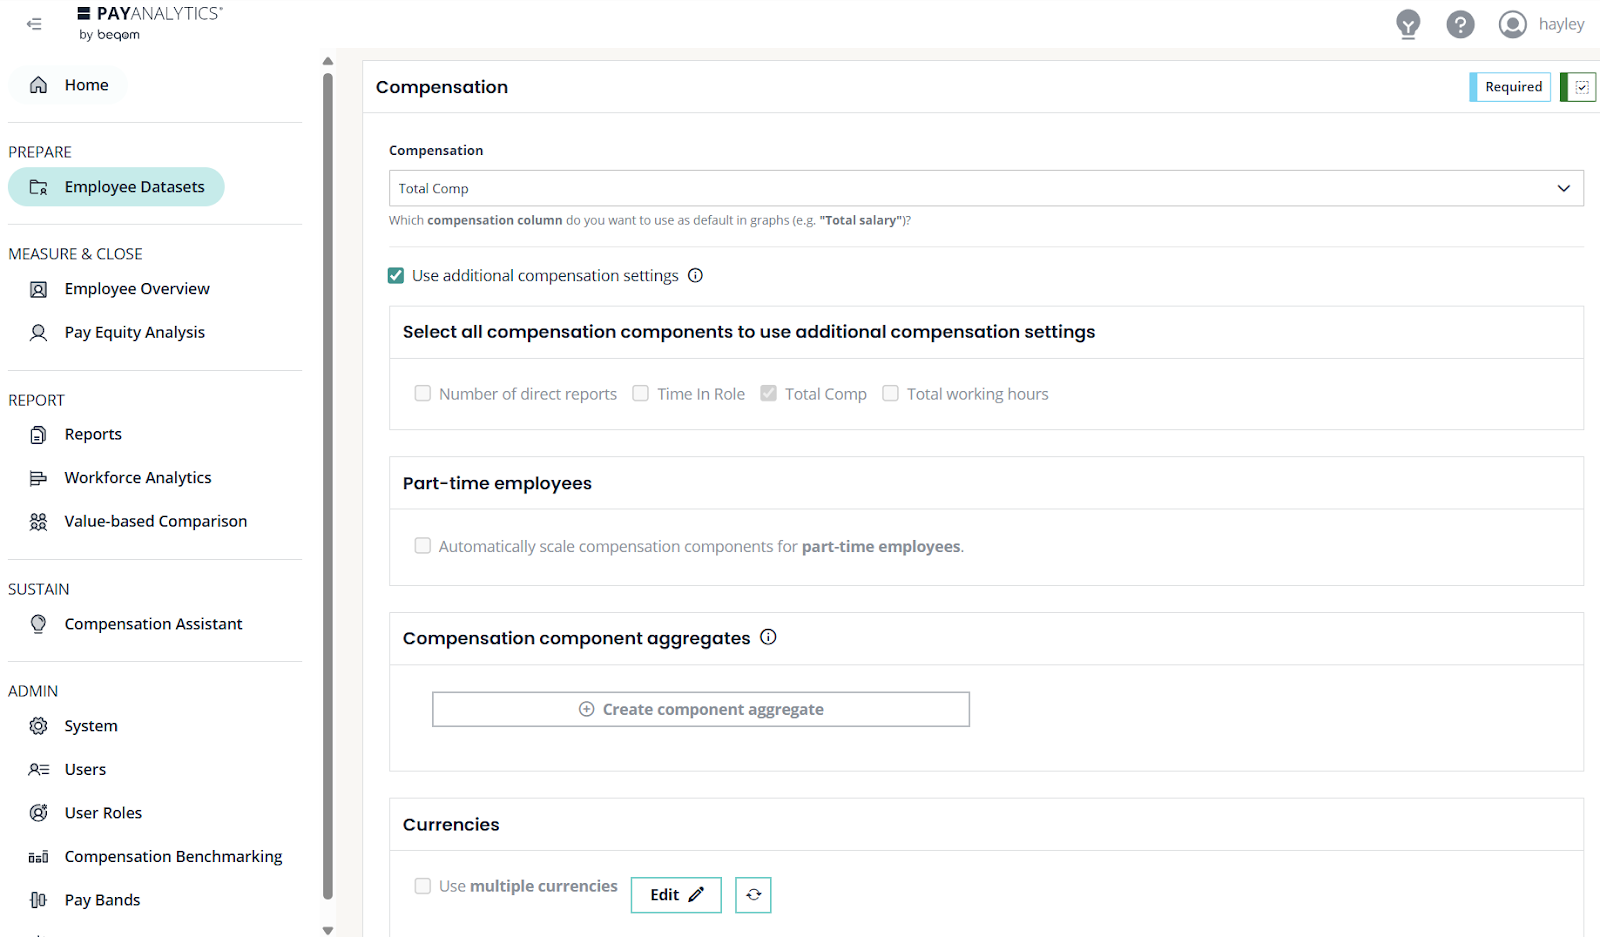Enable the Use multiple currencies checkbox
This screenshot has height=937, width=1600.
(423, 886)
